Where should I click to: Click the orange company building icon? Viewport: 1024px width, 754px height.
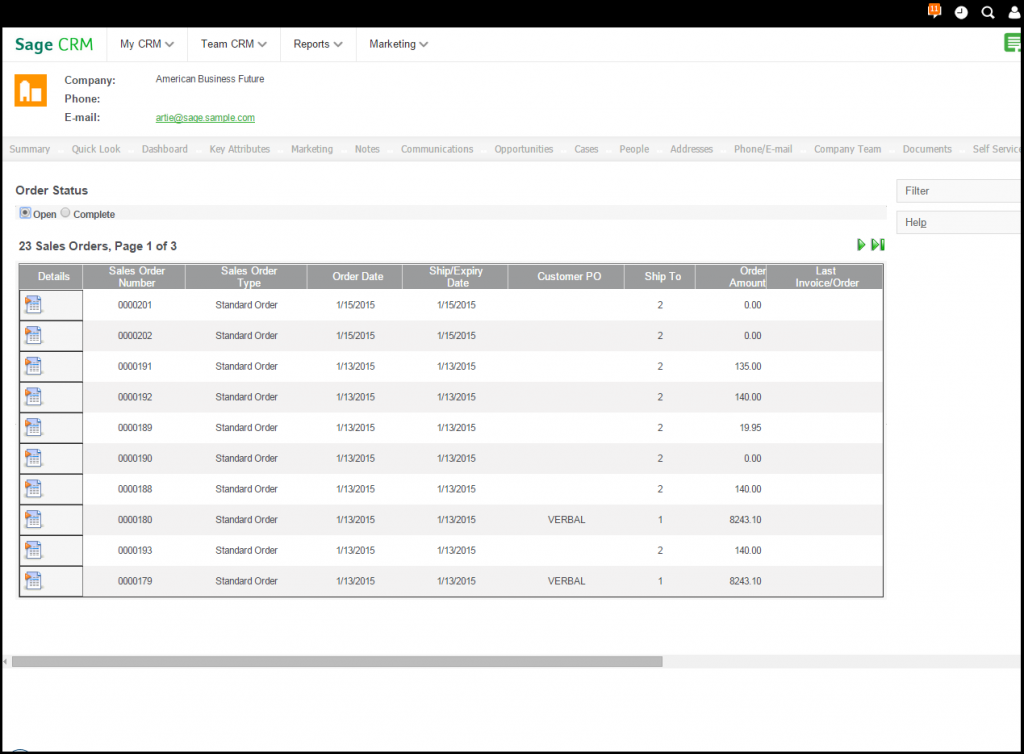[x=30, y=90]
